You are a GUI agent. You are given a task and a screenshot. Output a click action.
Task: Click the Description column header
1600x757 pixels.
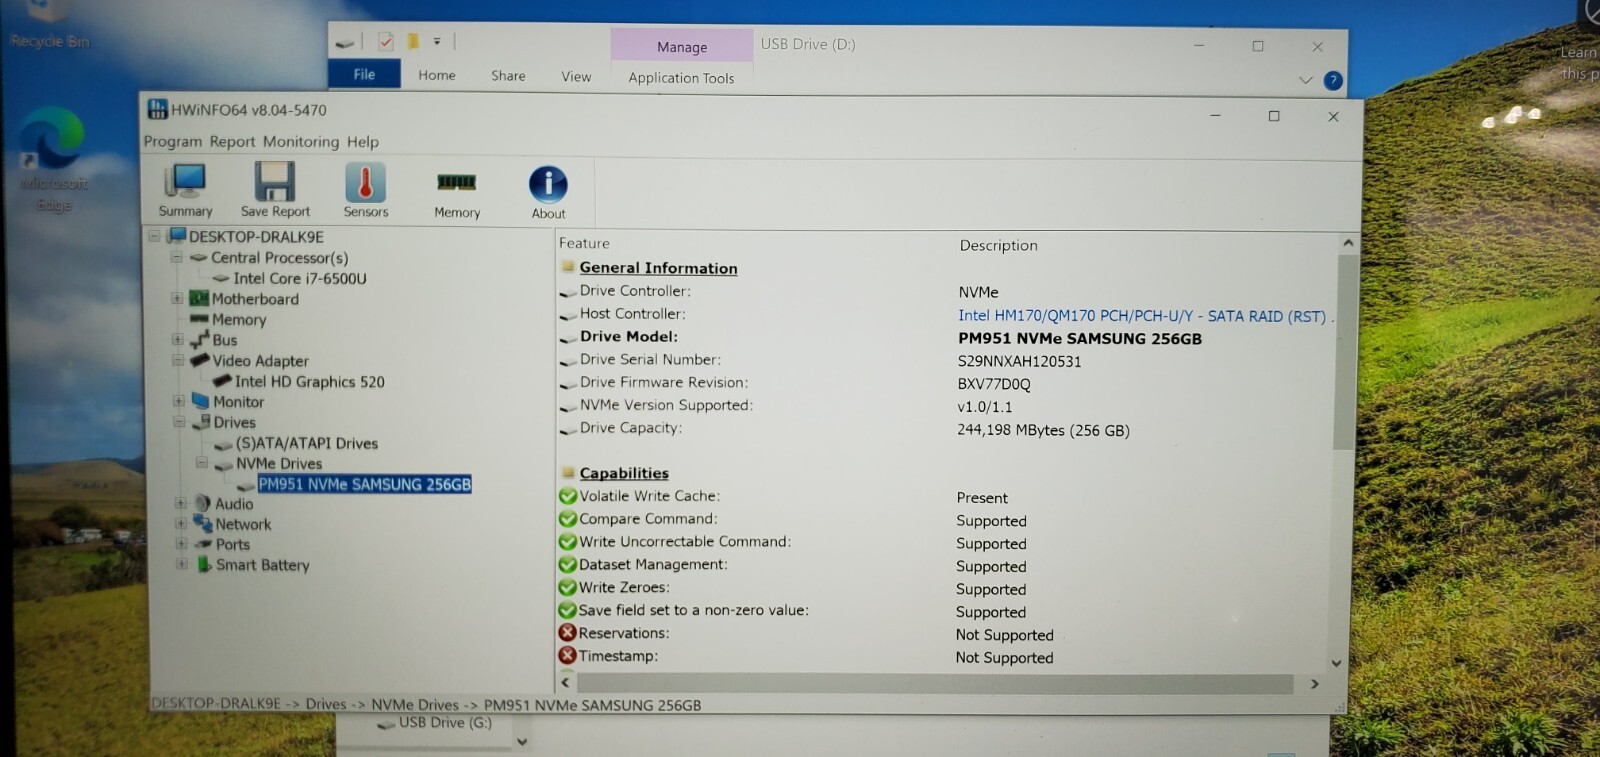coord(999,245)
